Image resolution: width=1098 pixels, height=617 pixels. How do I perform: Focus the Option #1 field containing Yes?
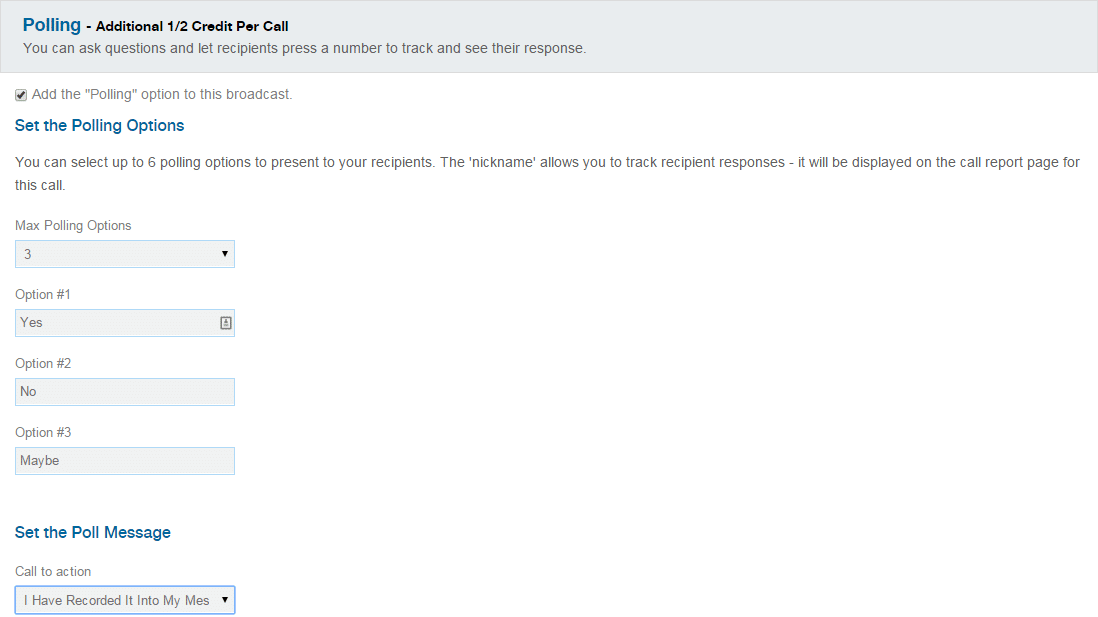[x=125, y=323]
